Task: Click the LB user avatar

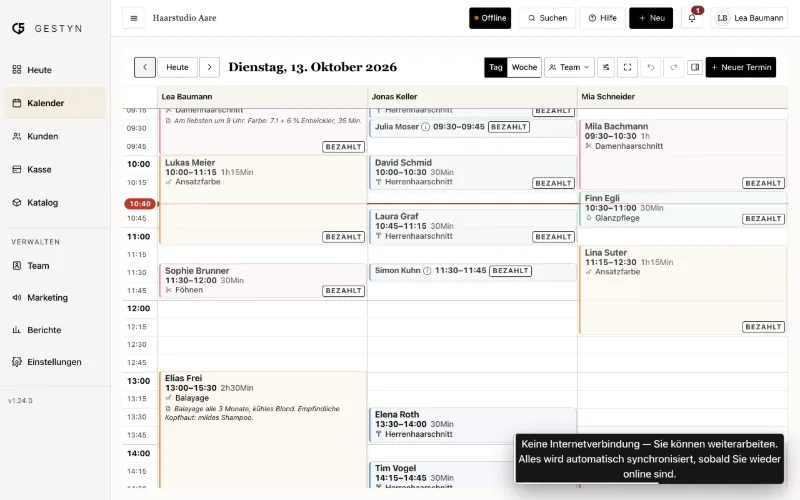Action: click(722, 18)
